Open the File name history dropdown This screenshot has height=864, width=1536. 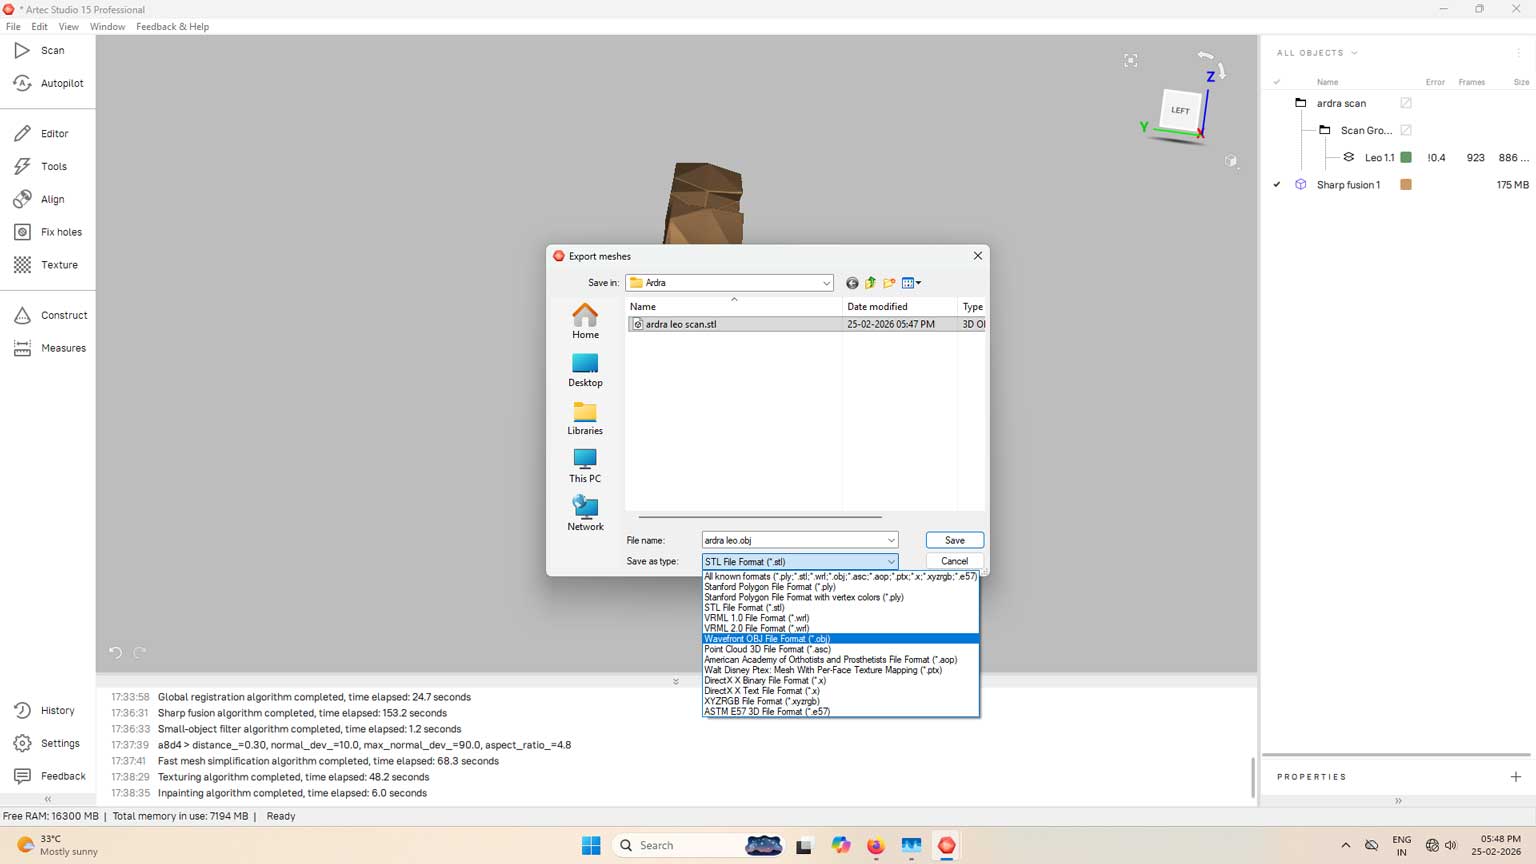click(890, 540)
